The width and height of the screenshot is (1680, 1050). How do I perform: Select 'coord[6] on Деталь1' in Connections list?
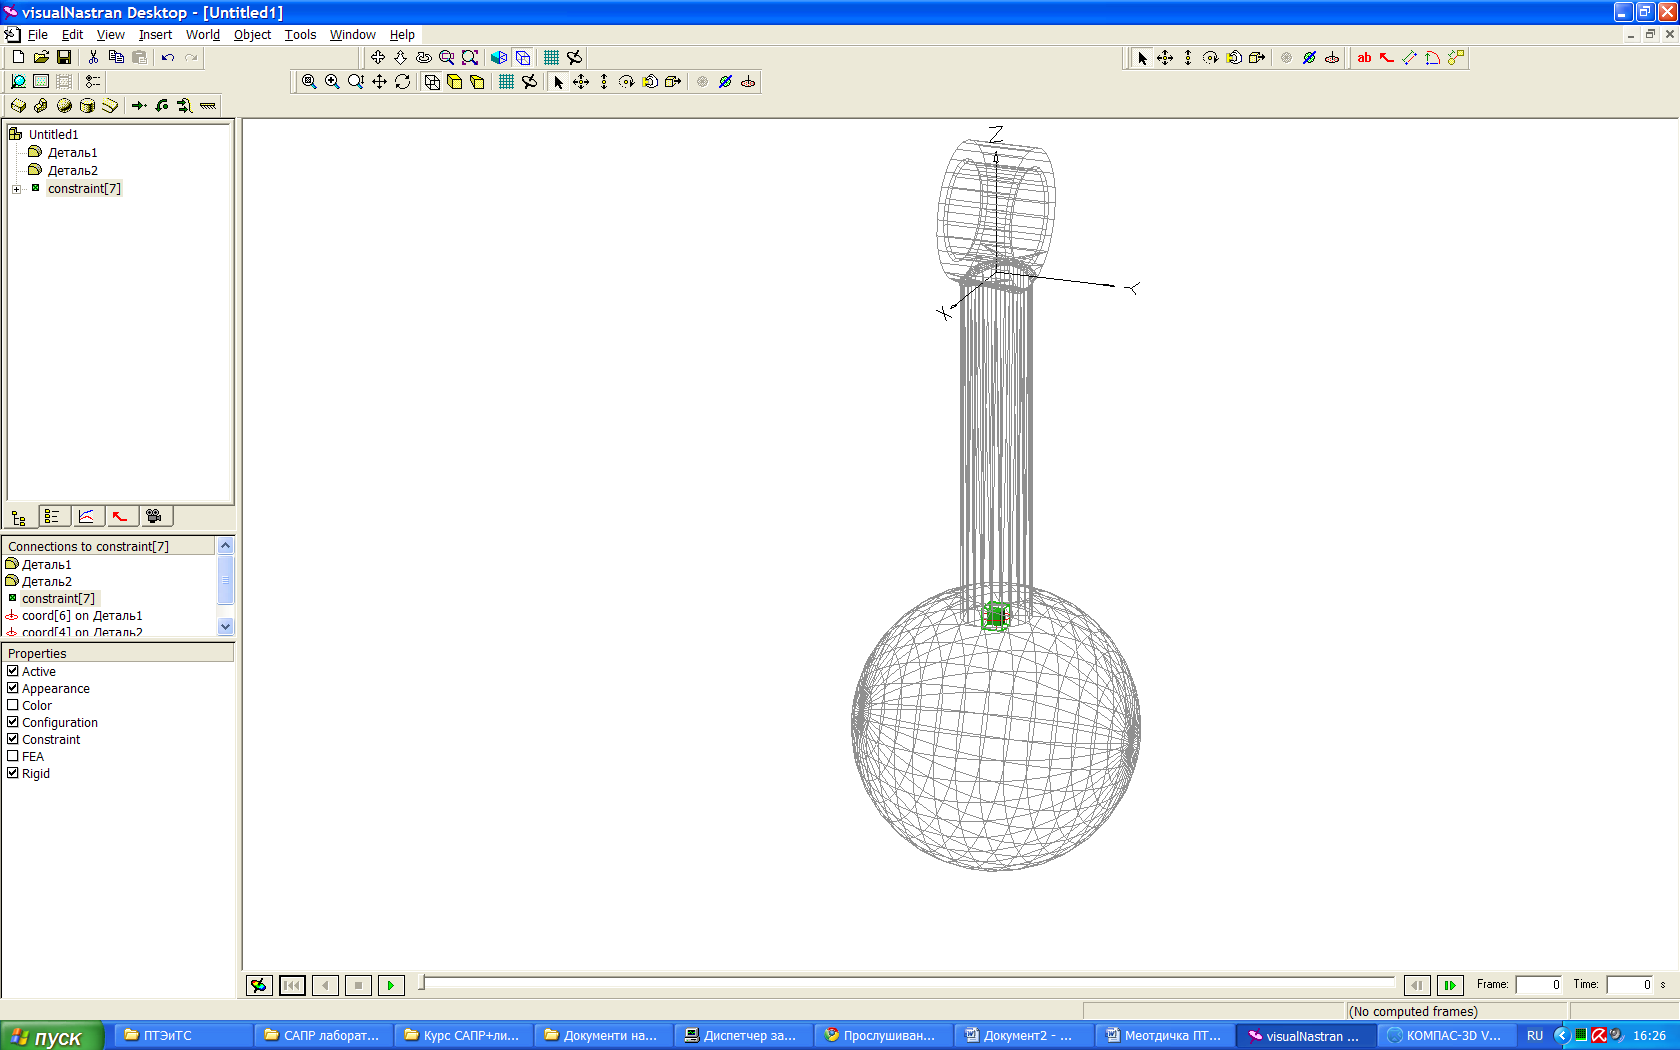pos(82,616)
